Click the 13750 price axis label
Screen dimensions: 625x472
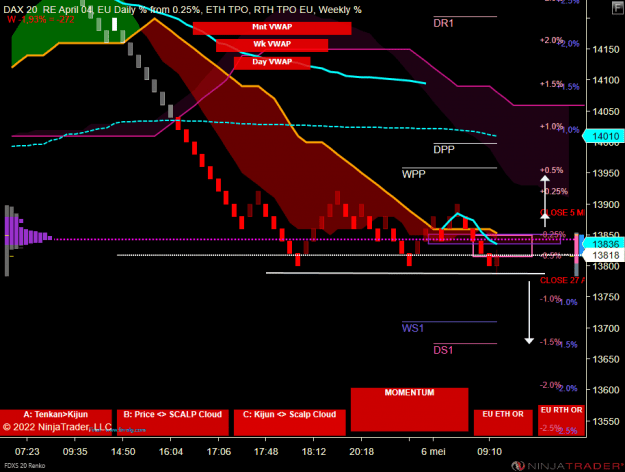click(606, 297)
